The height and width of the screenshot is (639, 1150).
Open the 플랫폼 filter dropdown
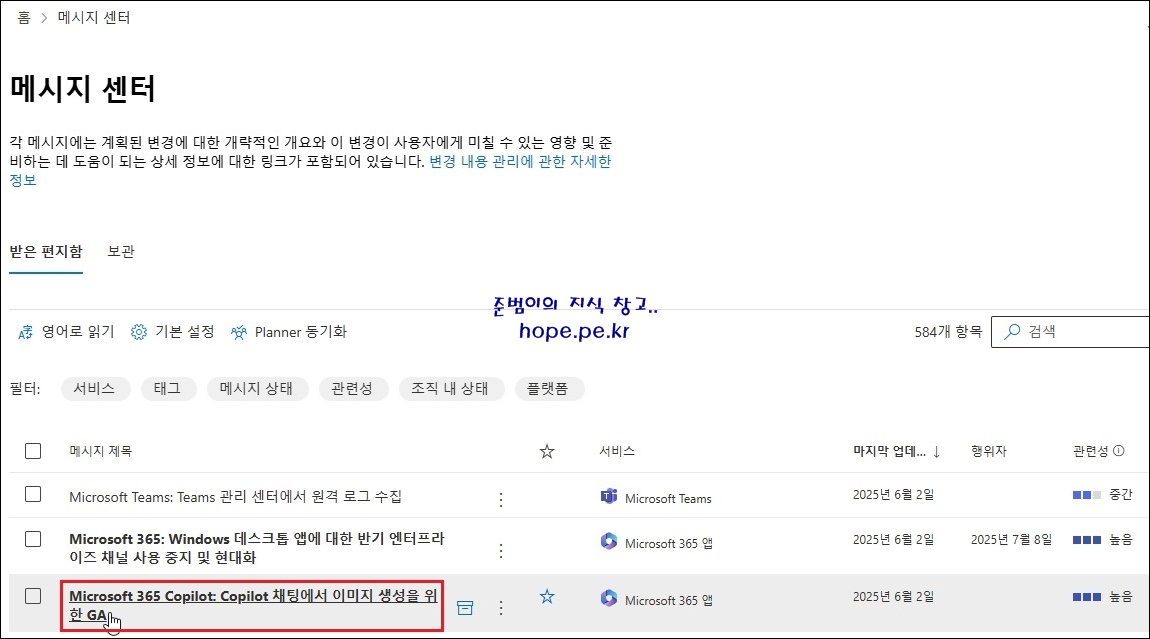[548, 389]
